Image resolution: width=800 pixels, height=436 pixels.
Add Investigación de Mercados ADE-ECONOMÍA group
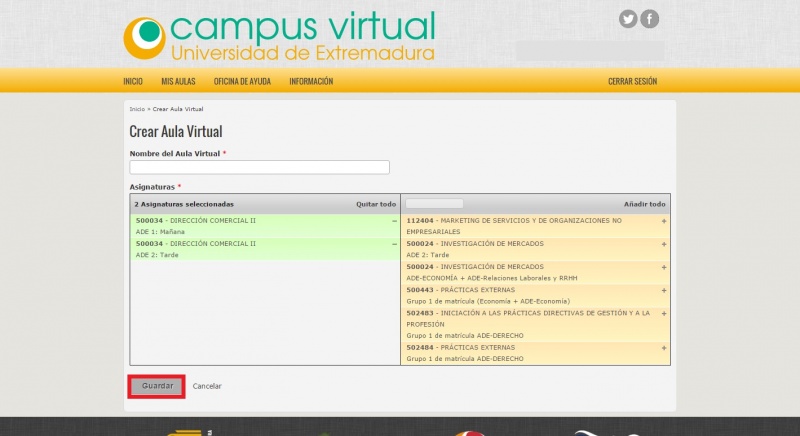(663, 267)
